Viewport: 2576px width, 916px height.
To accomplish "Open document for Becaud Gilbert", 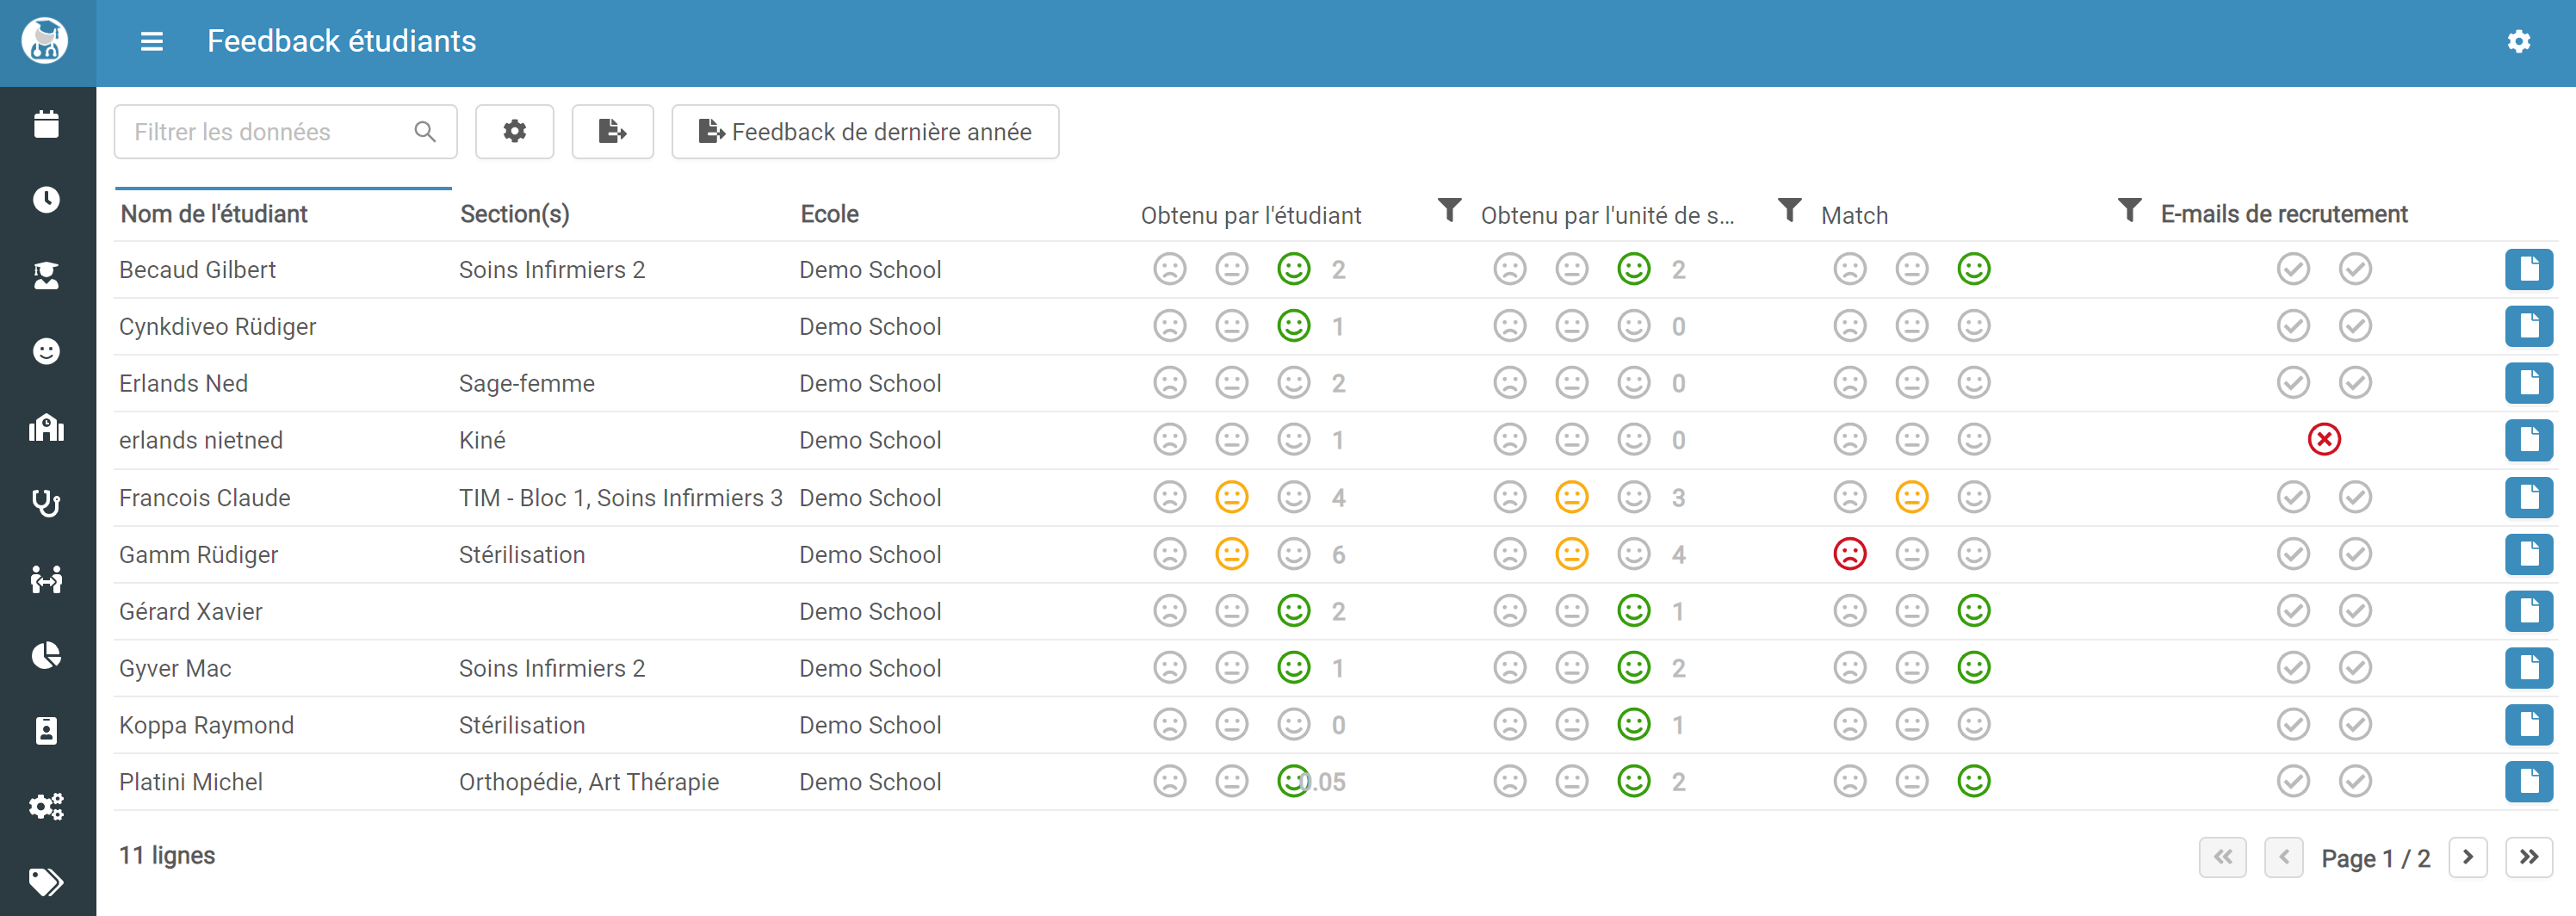I will pos(2528,270).
